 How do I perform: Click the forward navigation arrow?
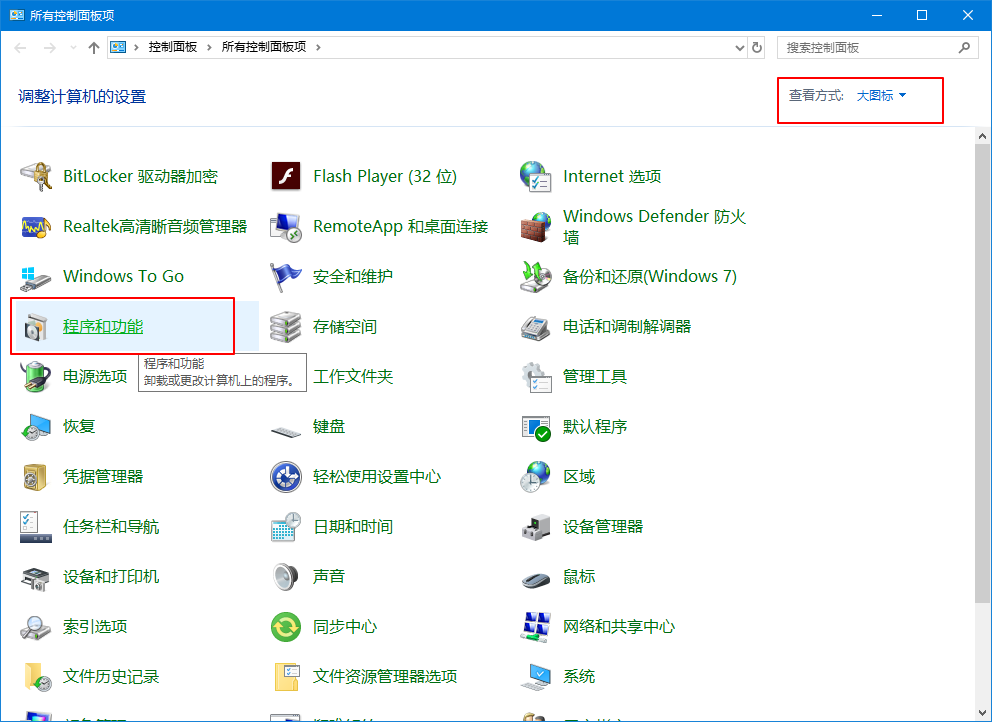[50, 47]
